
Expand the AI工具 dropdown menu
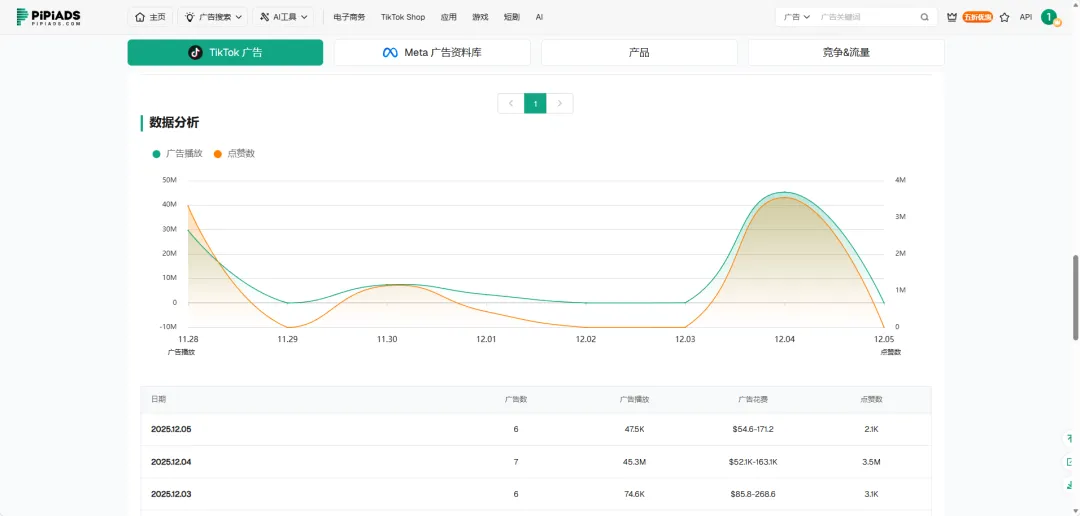[284, 17]
